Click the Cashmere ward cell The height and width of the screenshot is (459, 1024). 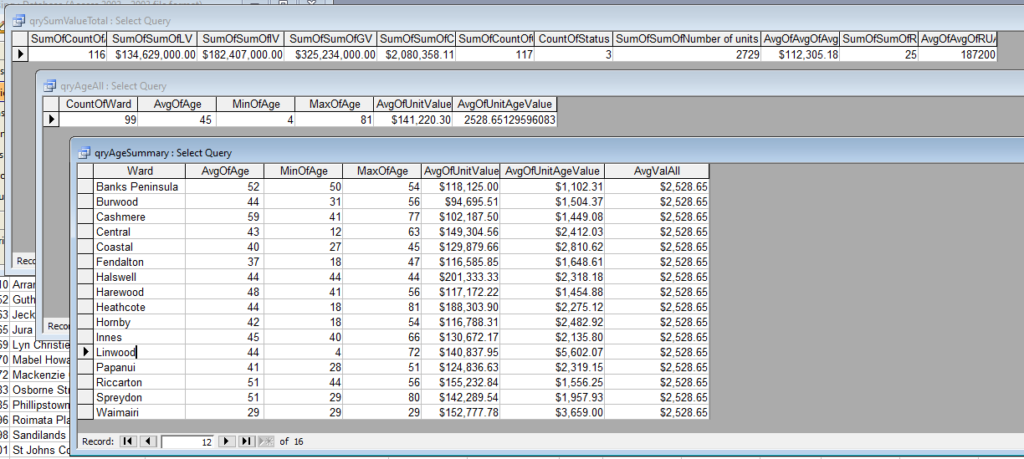coord(140,217)
